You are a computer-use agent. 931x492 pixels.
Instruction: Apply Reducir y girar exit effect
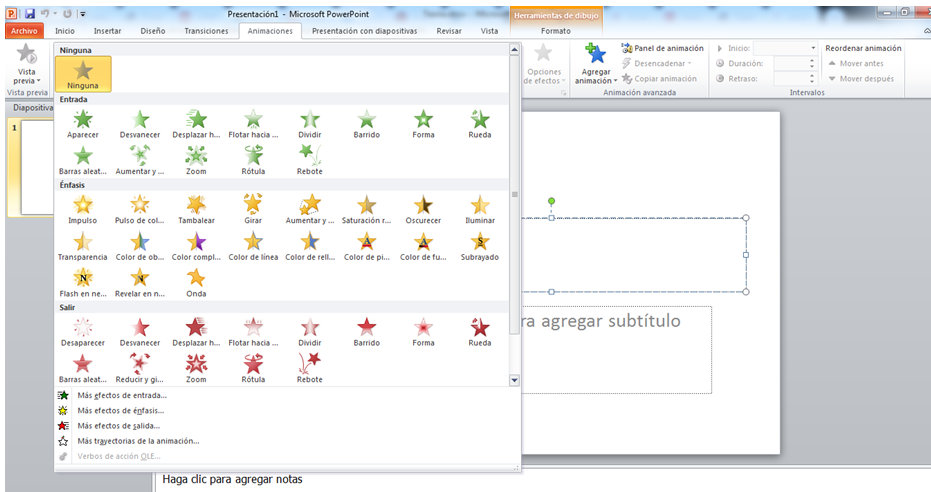coord(140,369)
